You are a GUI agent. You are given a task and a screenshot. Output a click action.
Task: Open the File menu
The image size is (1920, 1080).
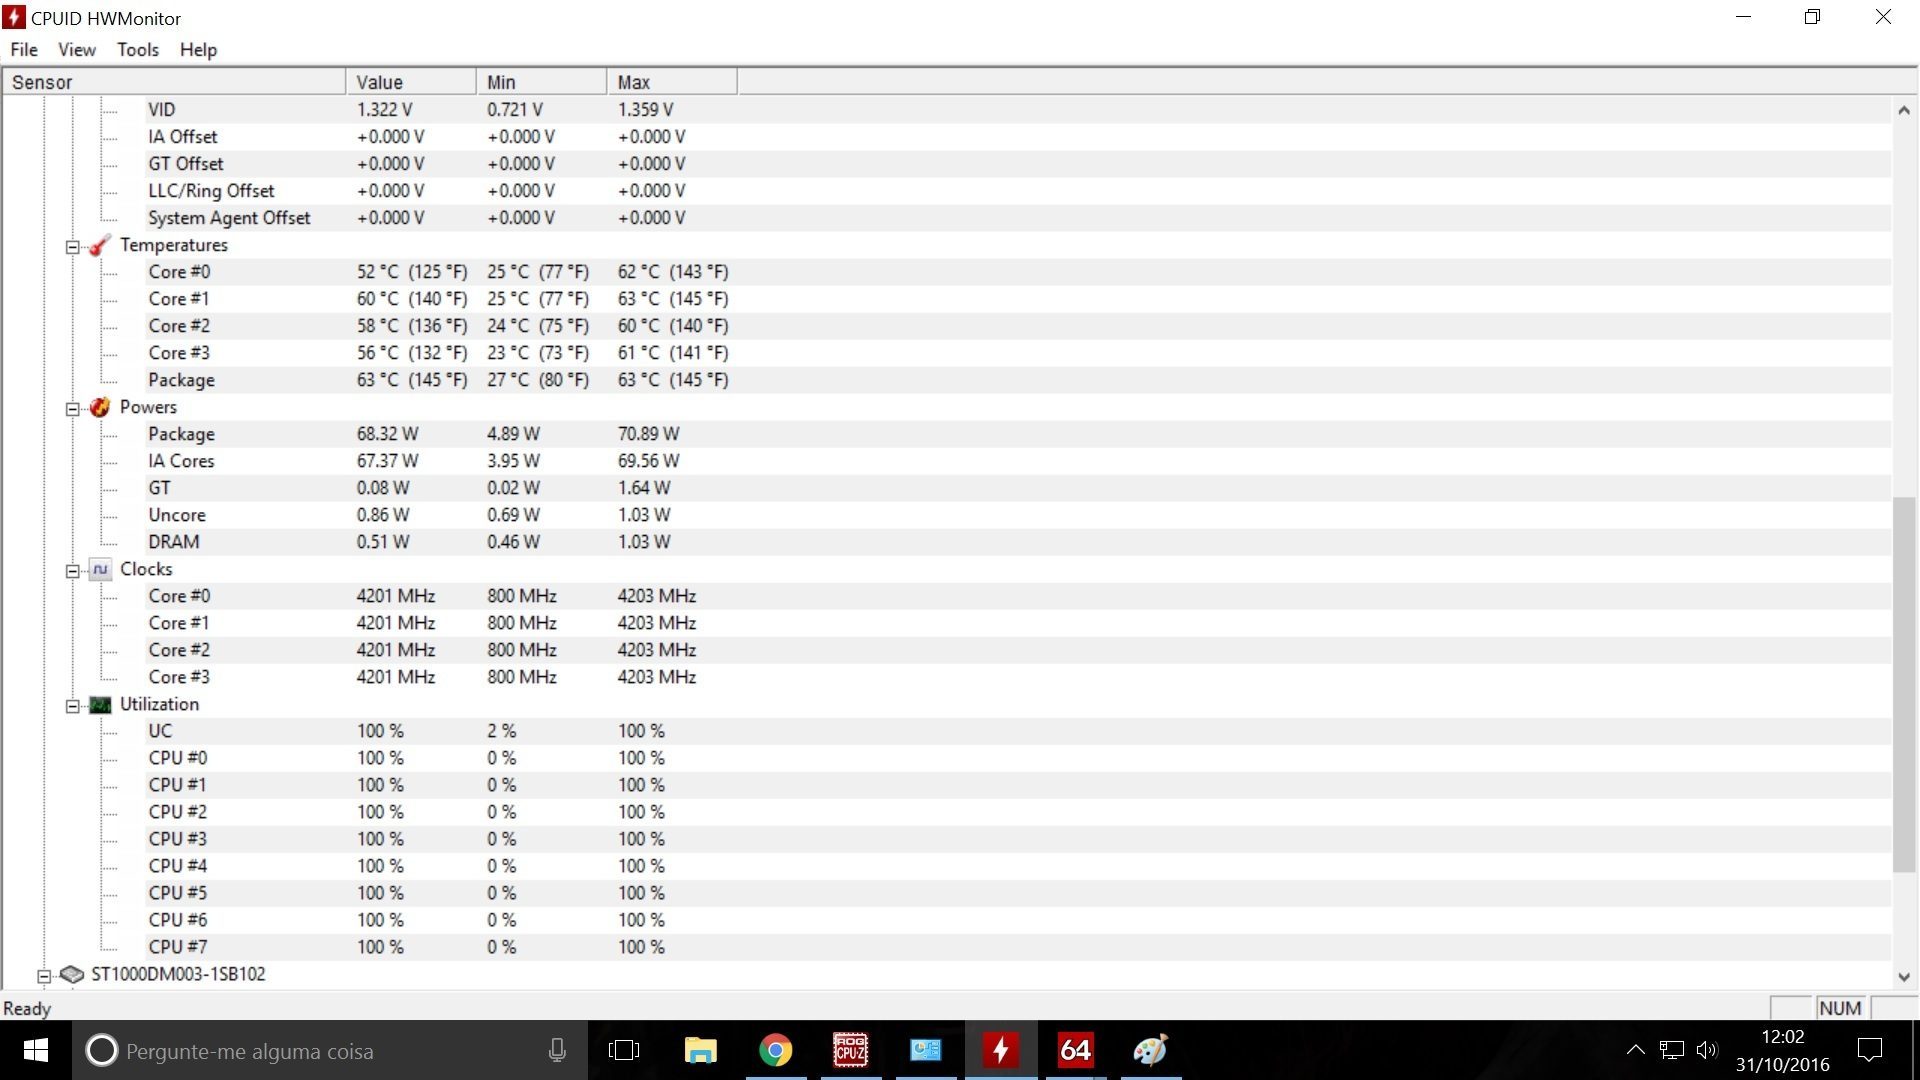[x=24, y=50]
